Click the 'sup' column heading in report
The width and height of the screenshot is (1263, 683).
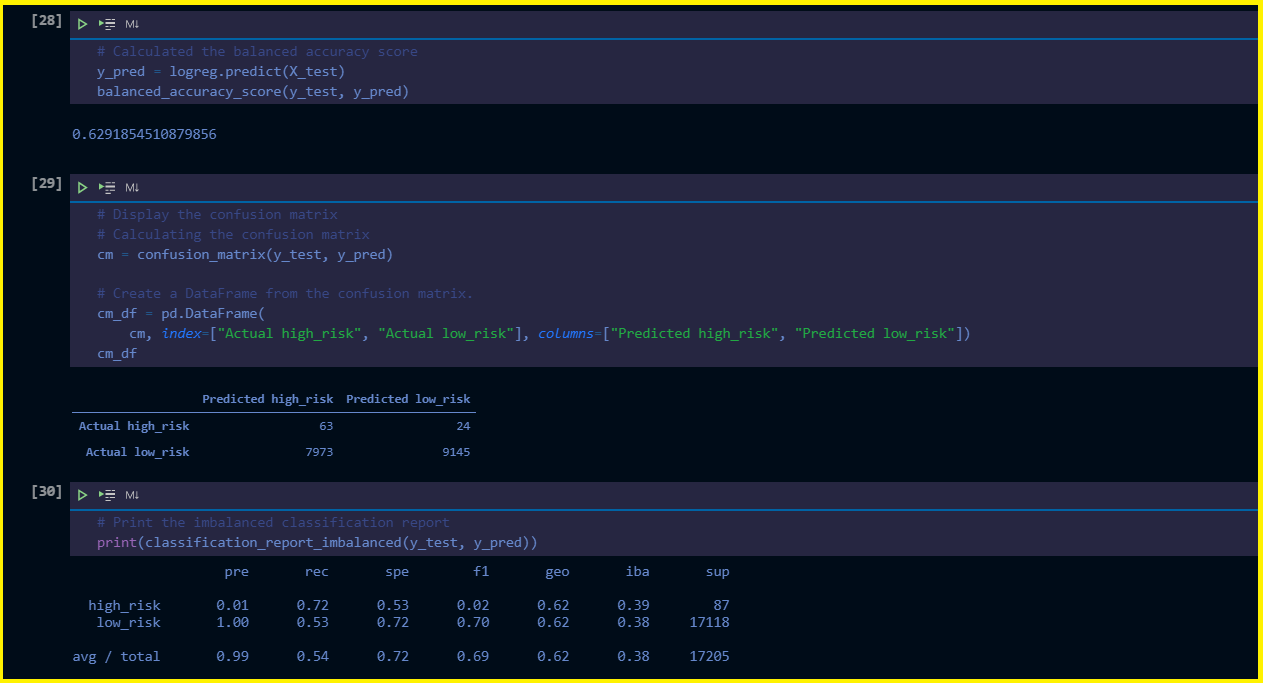pos(717,572)
